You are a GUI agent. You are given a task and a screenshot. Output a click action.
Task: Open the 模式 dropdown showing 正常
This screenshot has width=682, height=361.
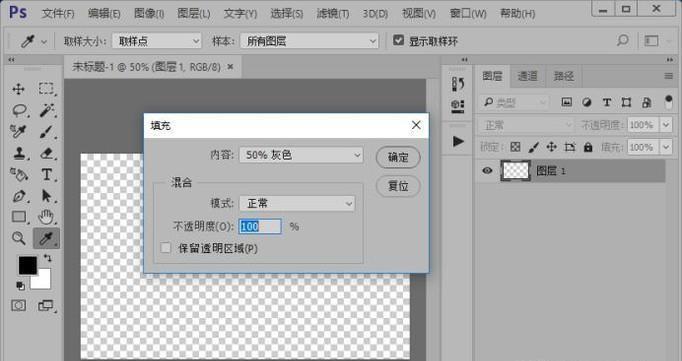click(x=297, y=203)
